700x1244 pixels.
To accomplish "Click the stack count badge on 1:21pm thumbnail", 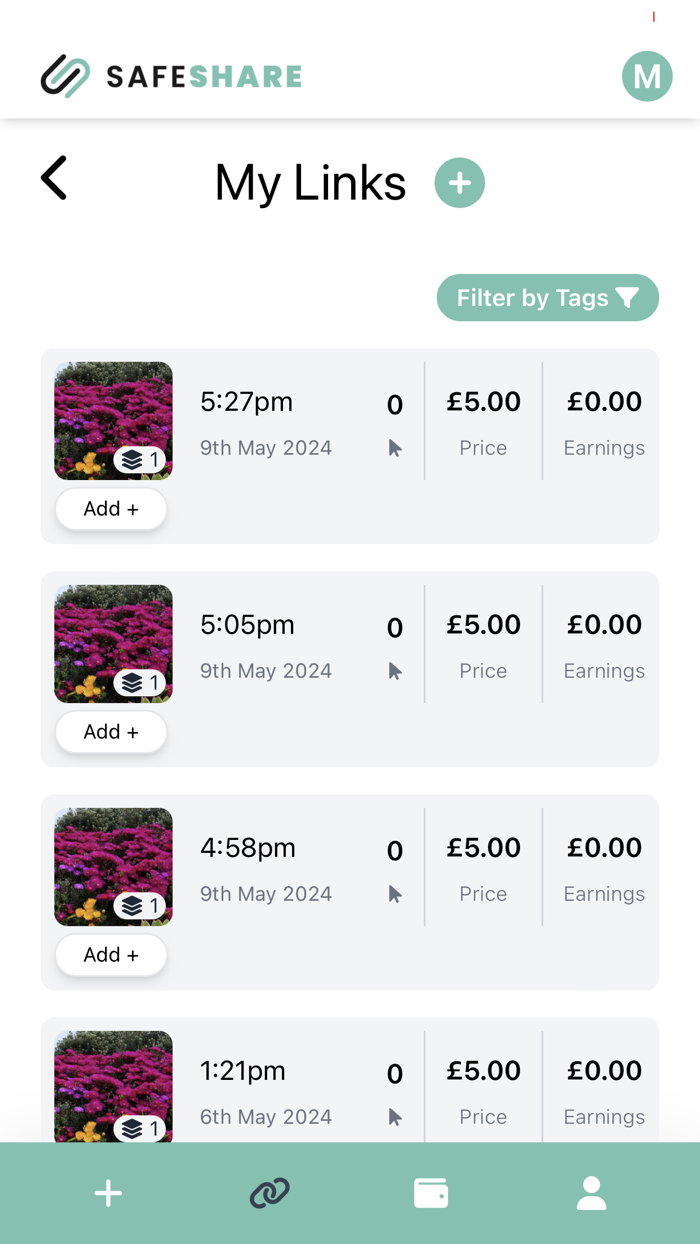I will click(x=140, y=1129).
